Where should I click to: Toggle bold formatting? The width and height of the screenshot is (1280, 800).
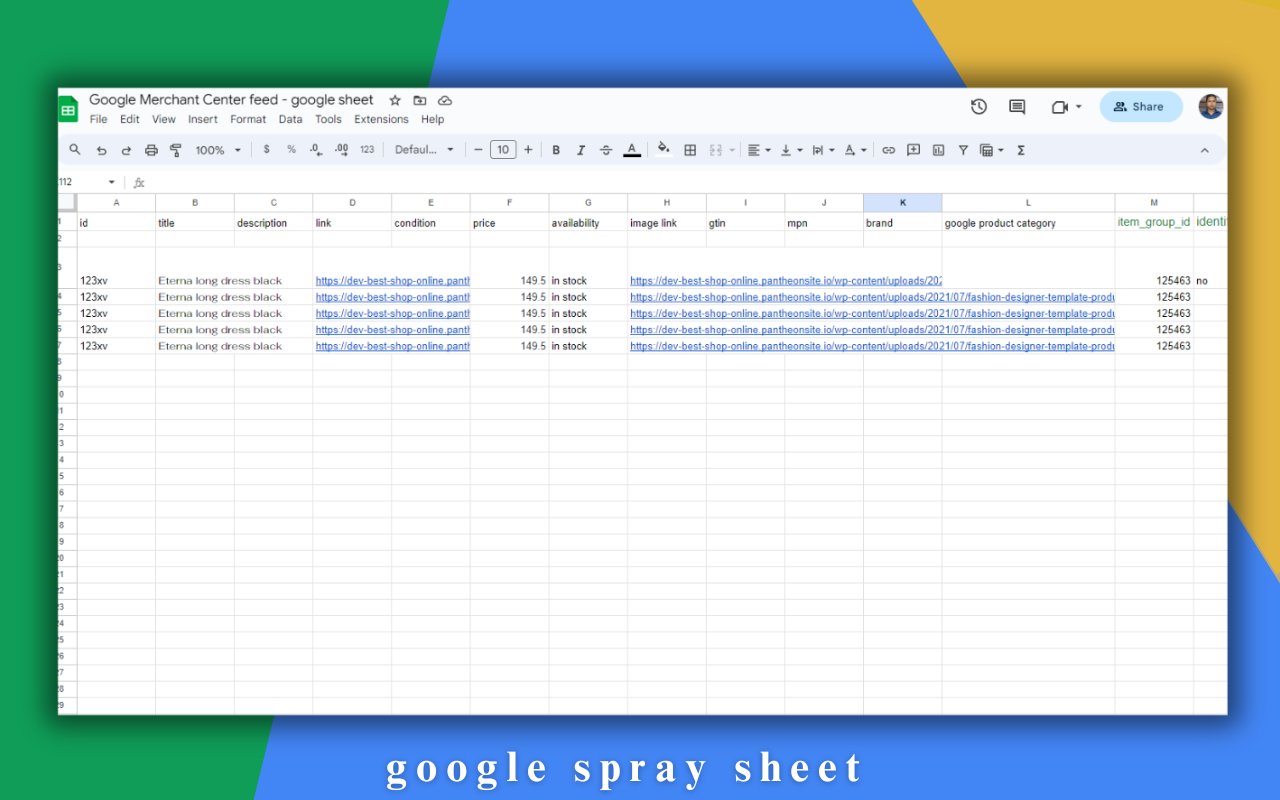tap(556, 150)
